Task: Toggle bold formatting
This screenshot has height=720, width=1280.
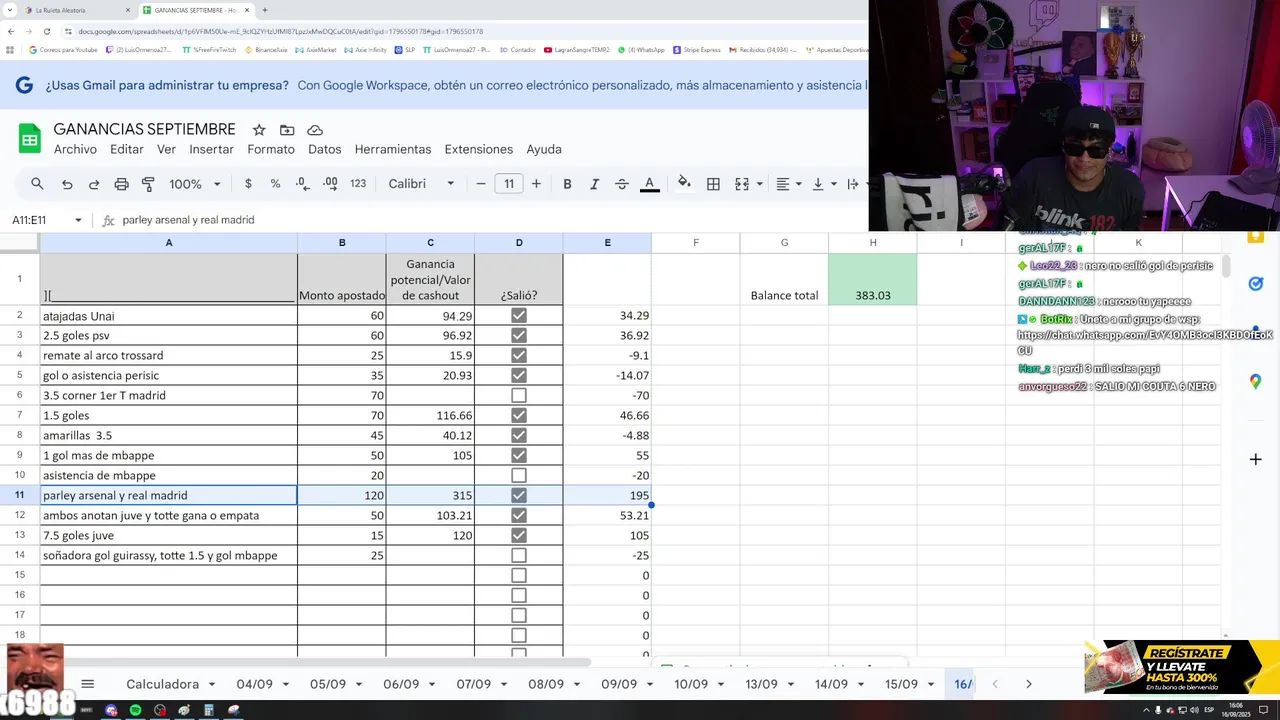Action: [x=567, y=184]
